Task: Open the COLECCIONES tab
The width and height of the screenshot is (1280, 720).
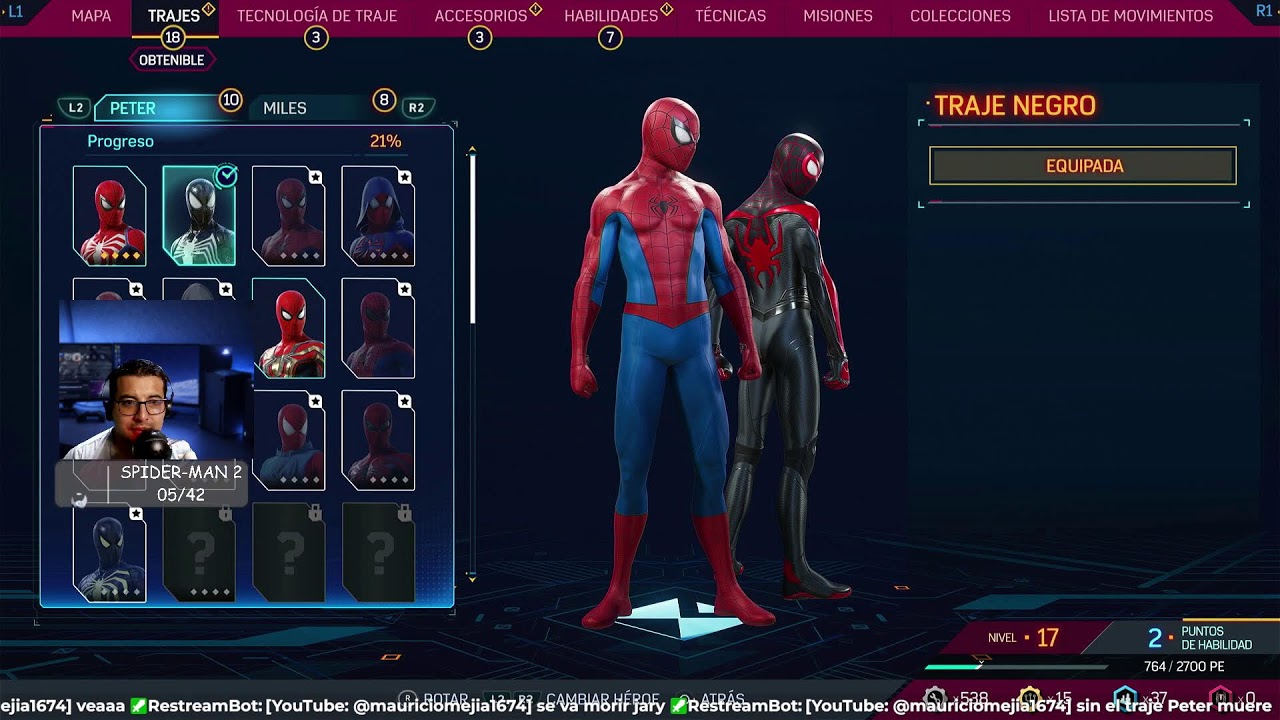Action: click(x=960, y=16)
